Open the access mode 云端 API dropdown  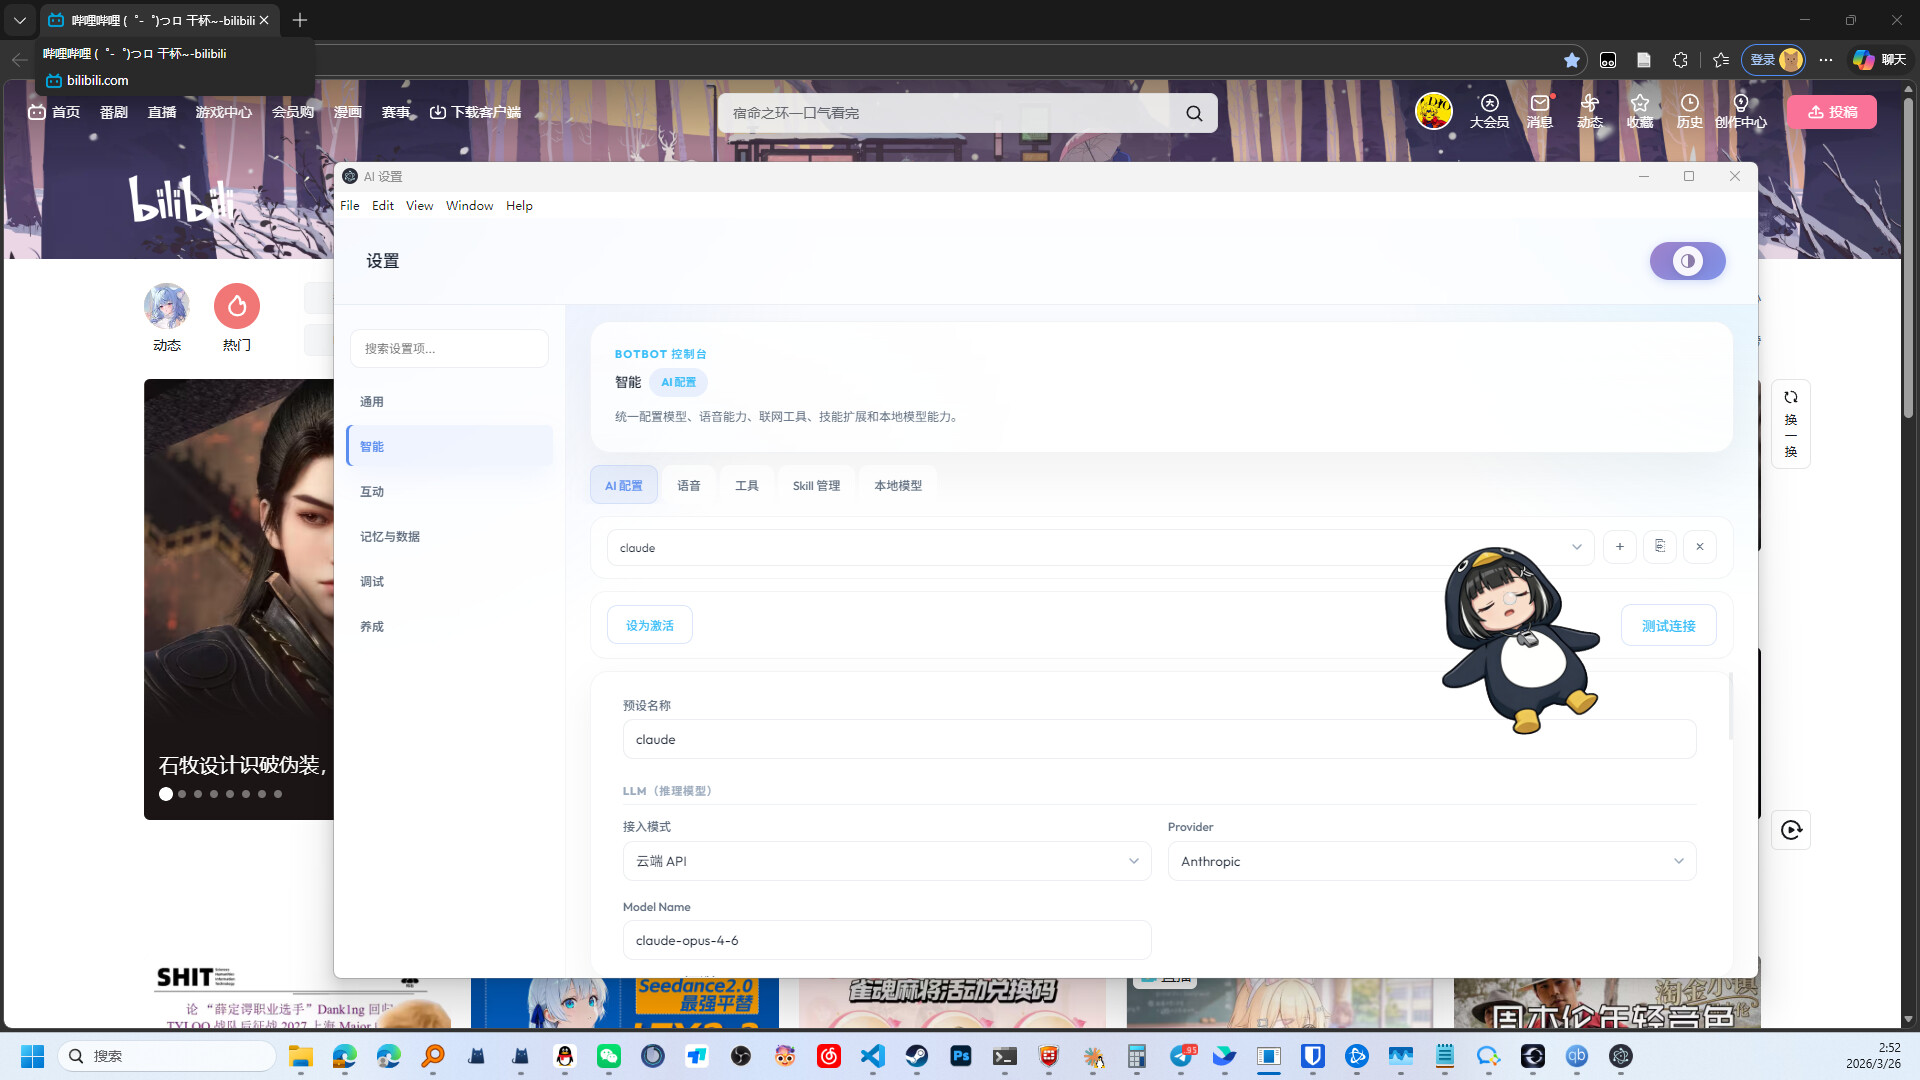[x=886, y=861]
